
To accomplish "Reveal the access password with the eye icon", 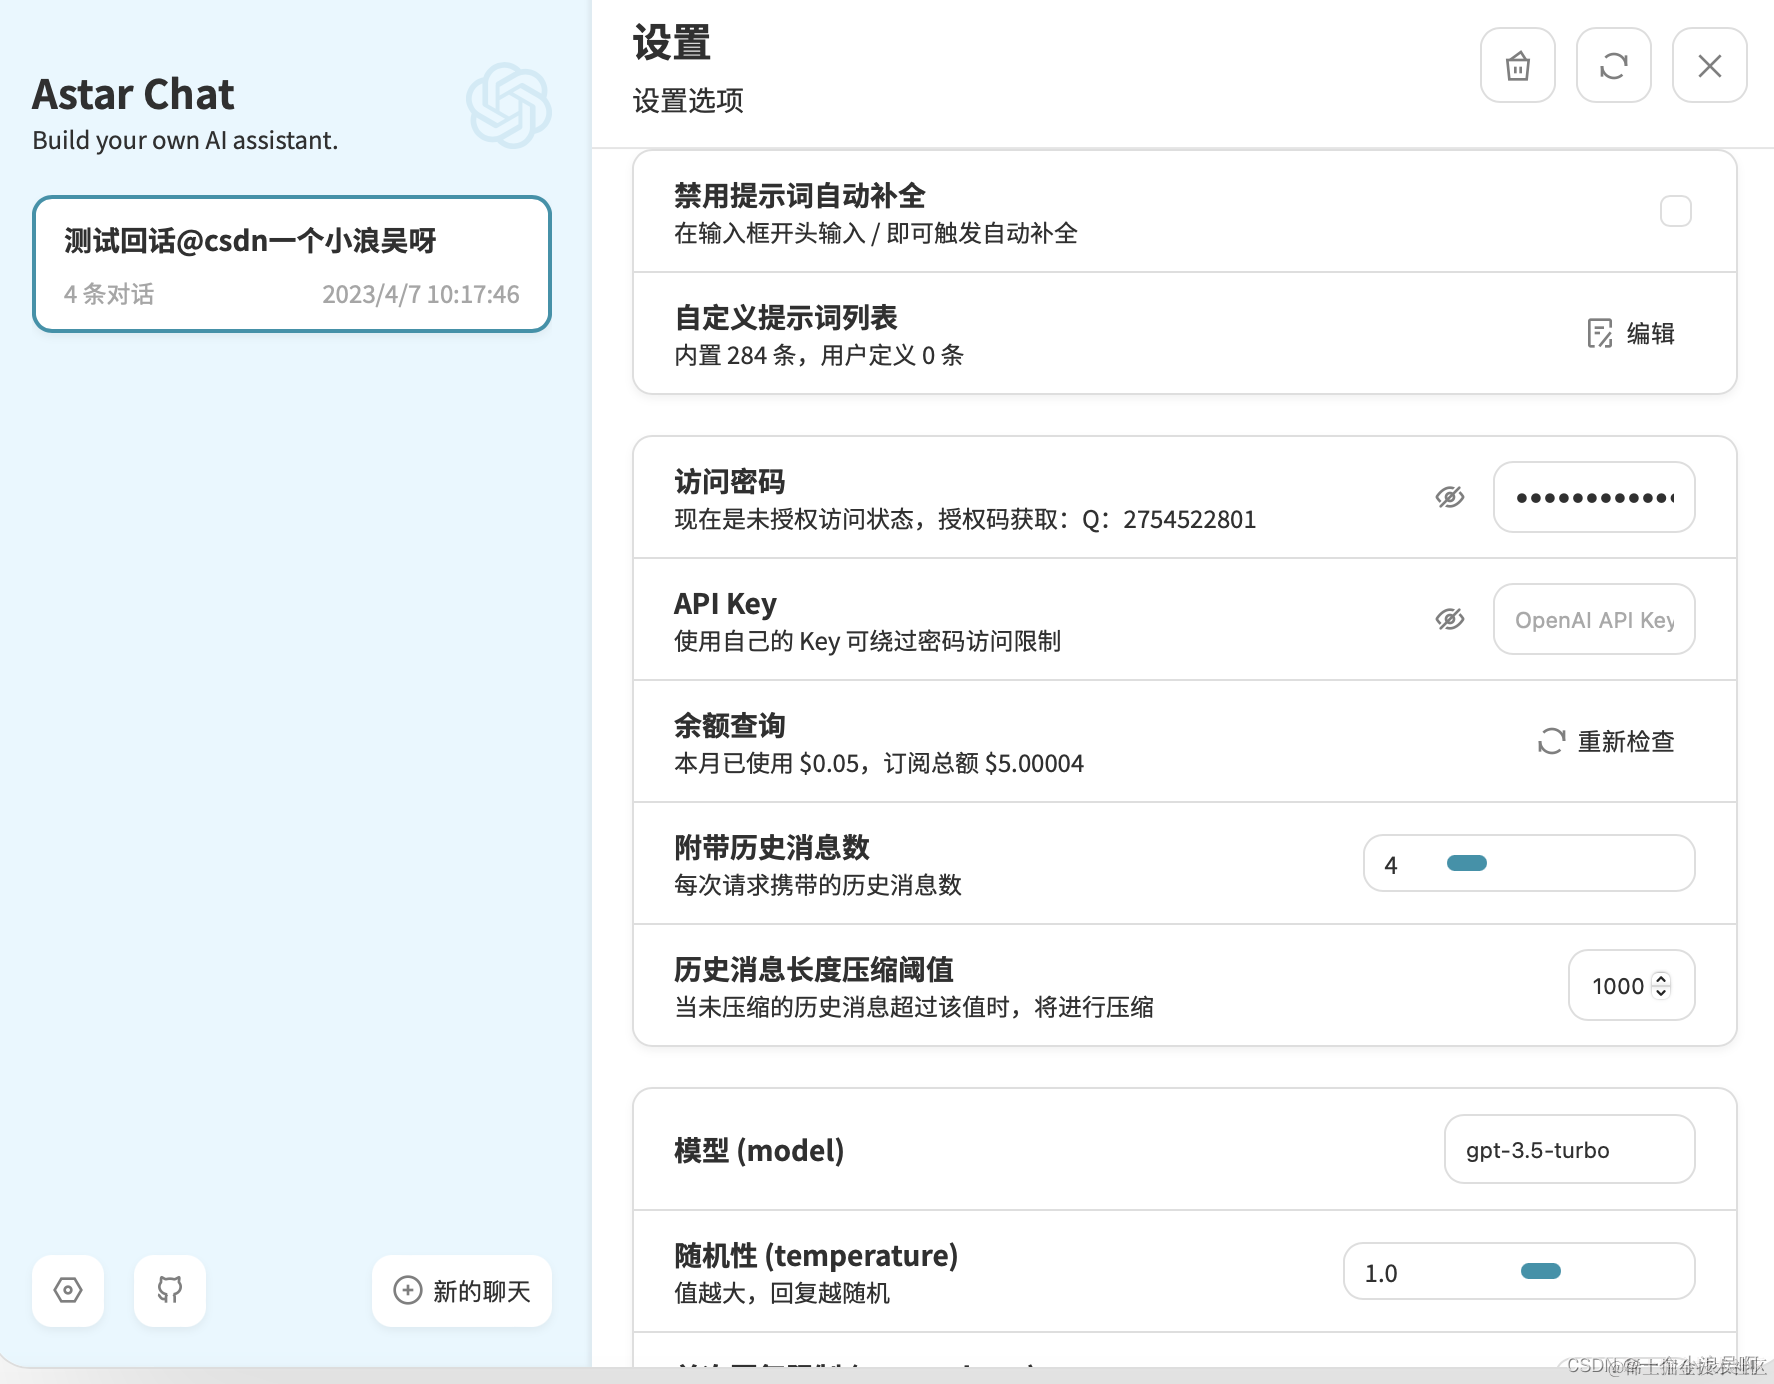I will (1449, 497).
